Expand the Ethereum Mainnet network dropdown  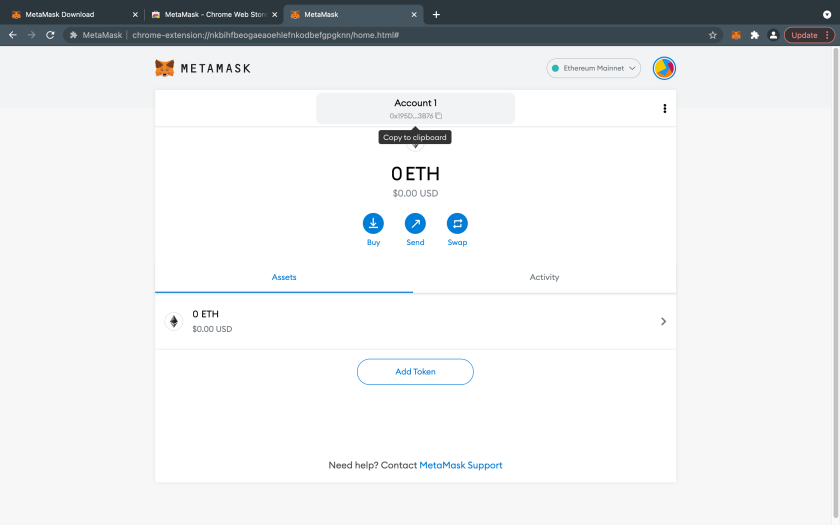[593, 68]
